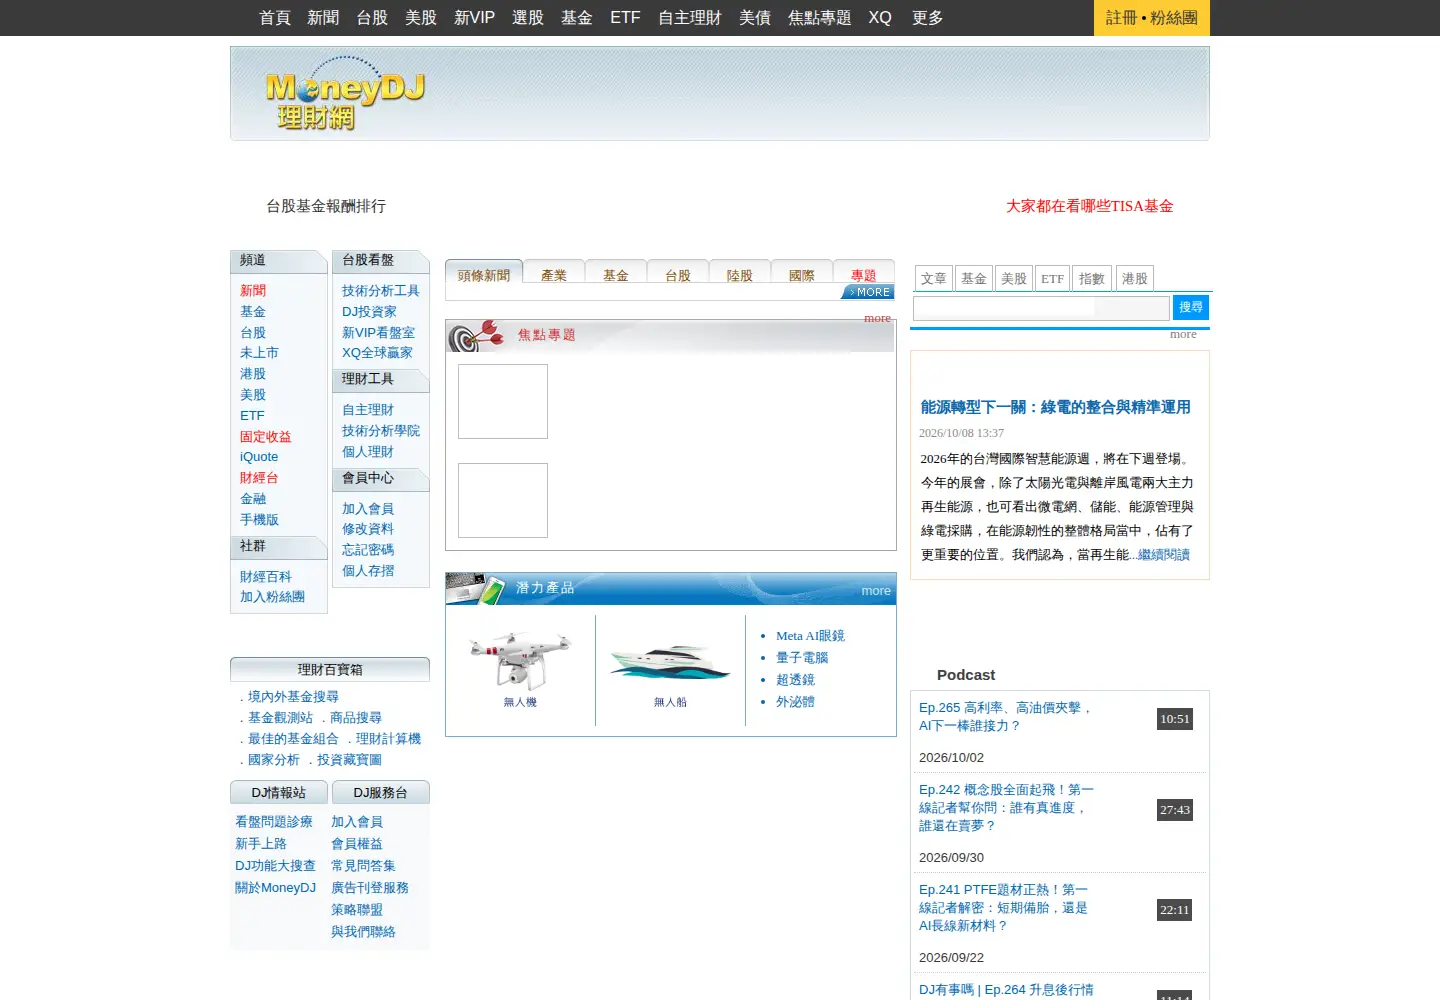Viewport: 1440px width, 1000px height.
Task: Open the 台股基金報酬排行 link
Action: tap(326, 206)
